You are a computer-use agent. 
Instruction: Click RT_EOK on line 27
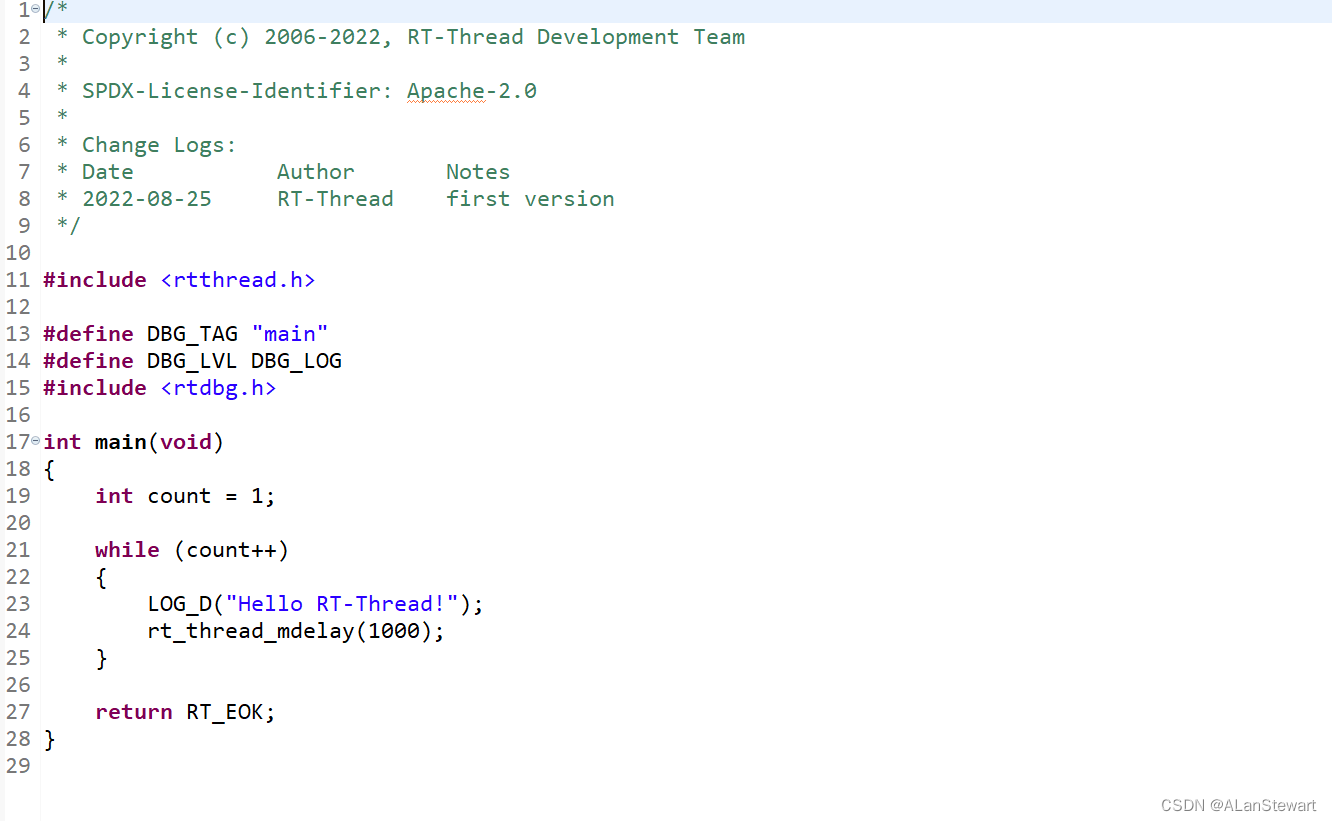[x=225, y=712]
